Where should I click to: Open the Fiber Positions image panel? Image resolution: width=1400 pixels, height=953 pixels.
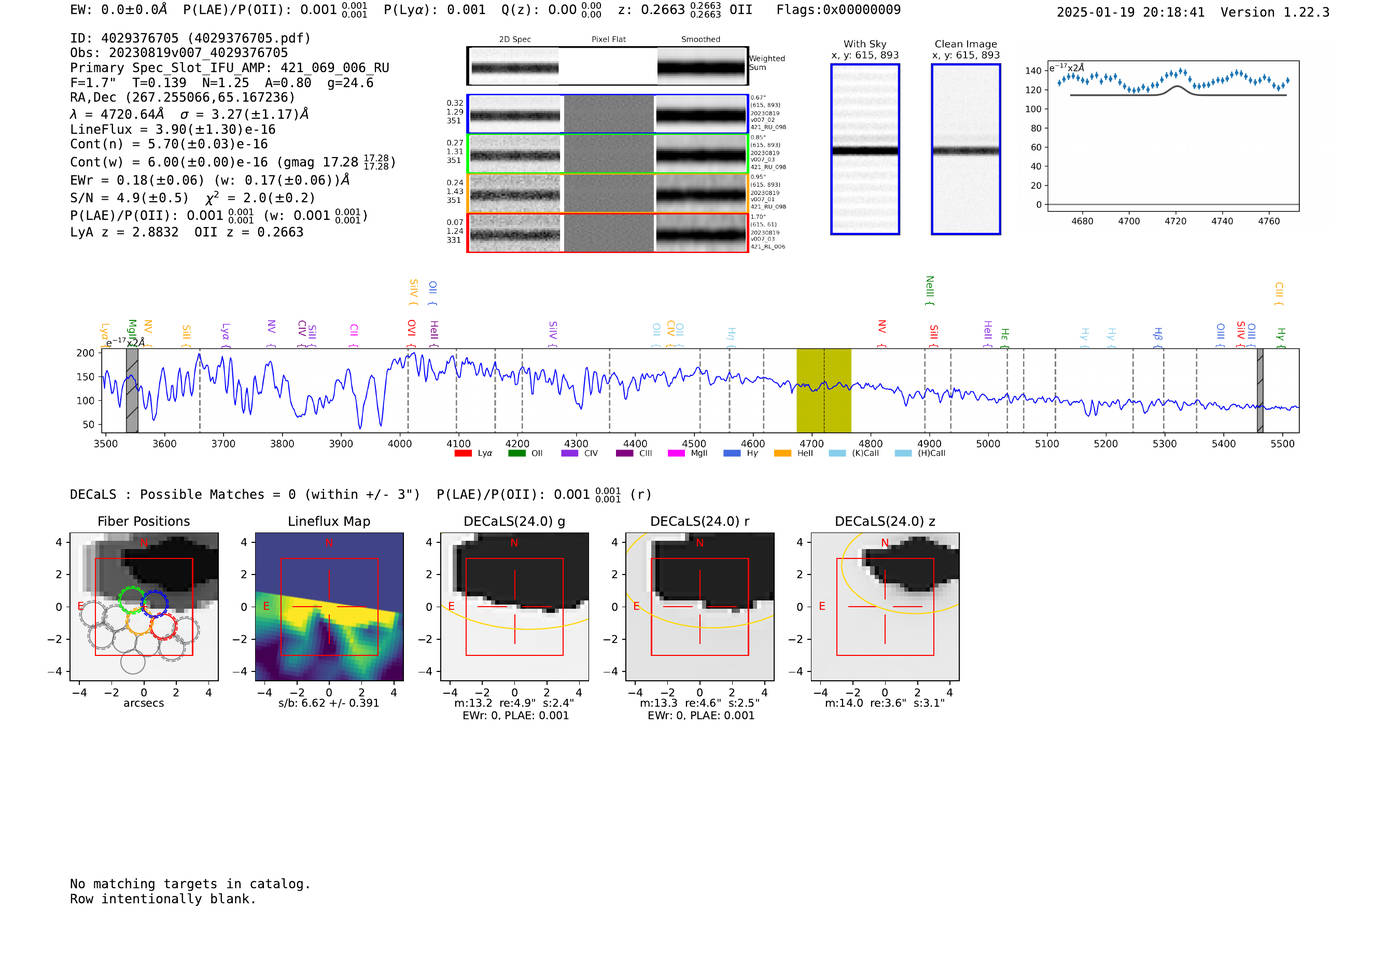(x=144, y=606)
